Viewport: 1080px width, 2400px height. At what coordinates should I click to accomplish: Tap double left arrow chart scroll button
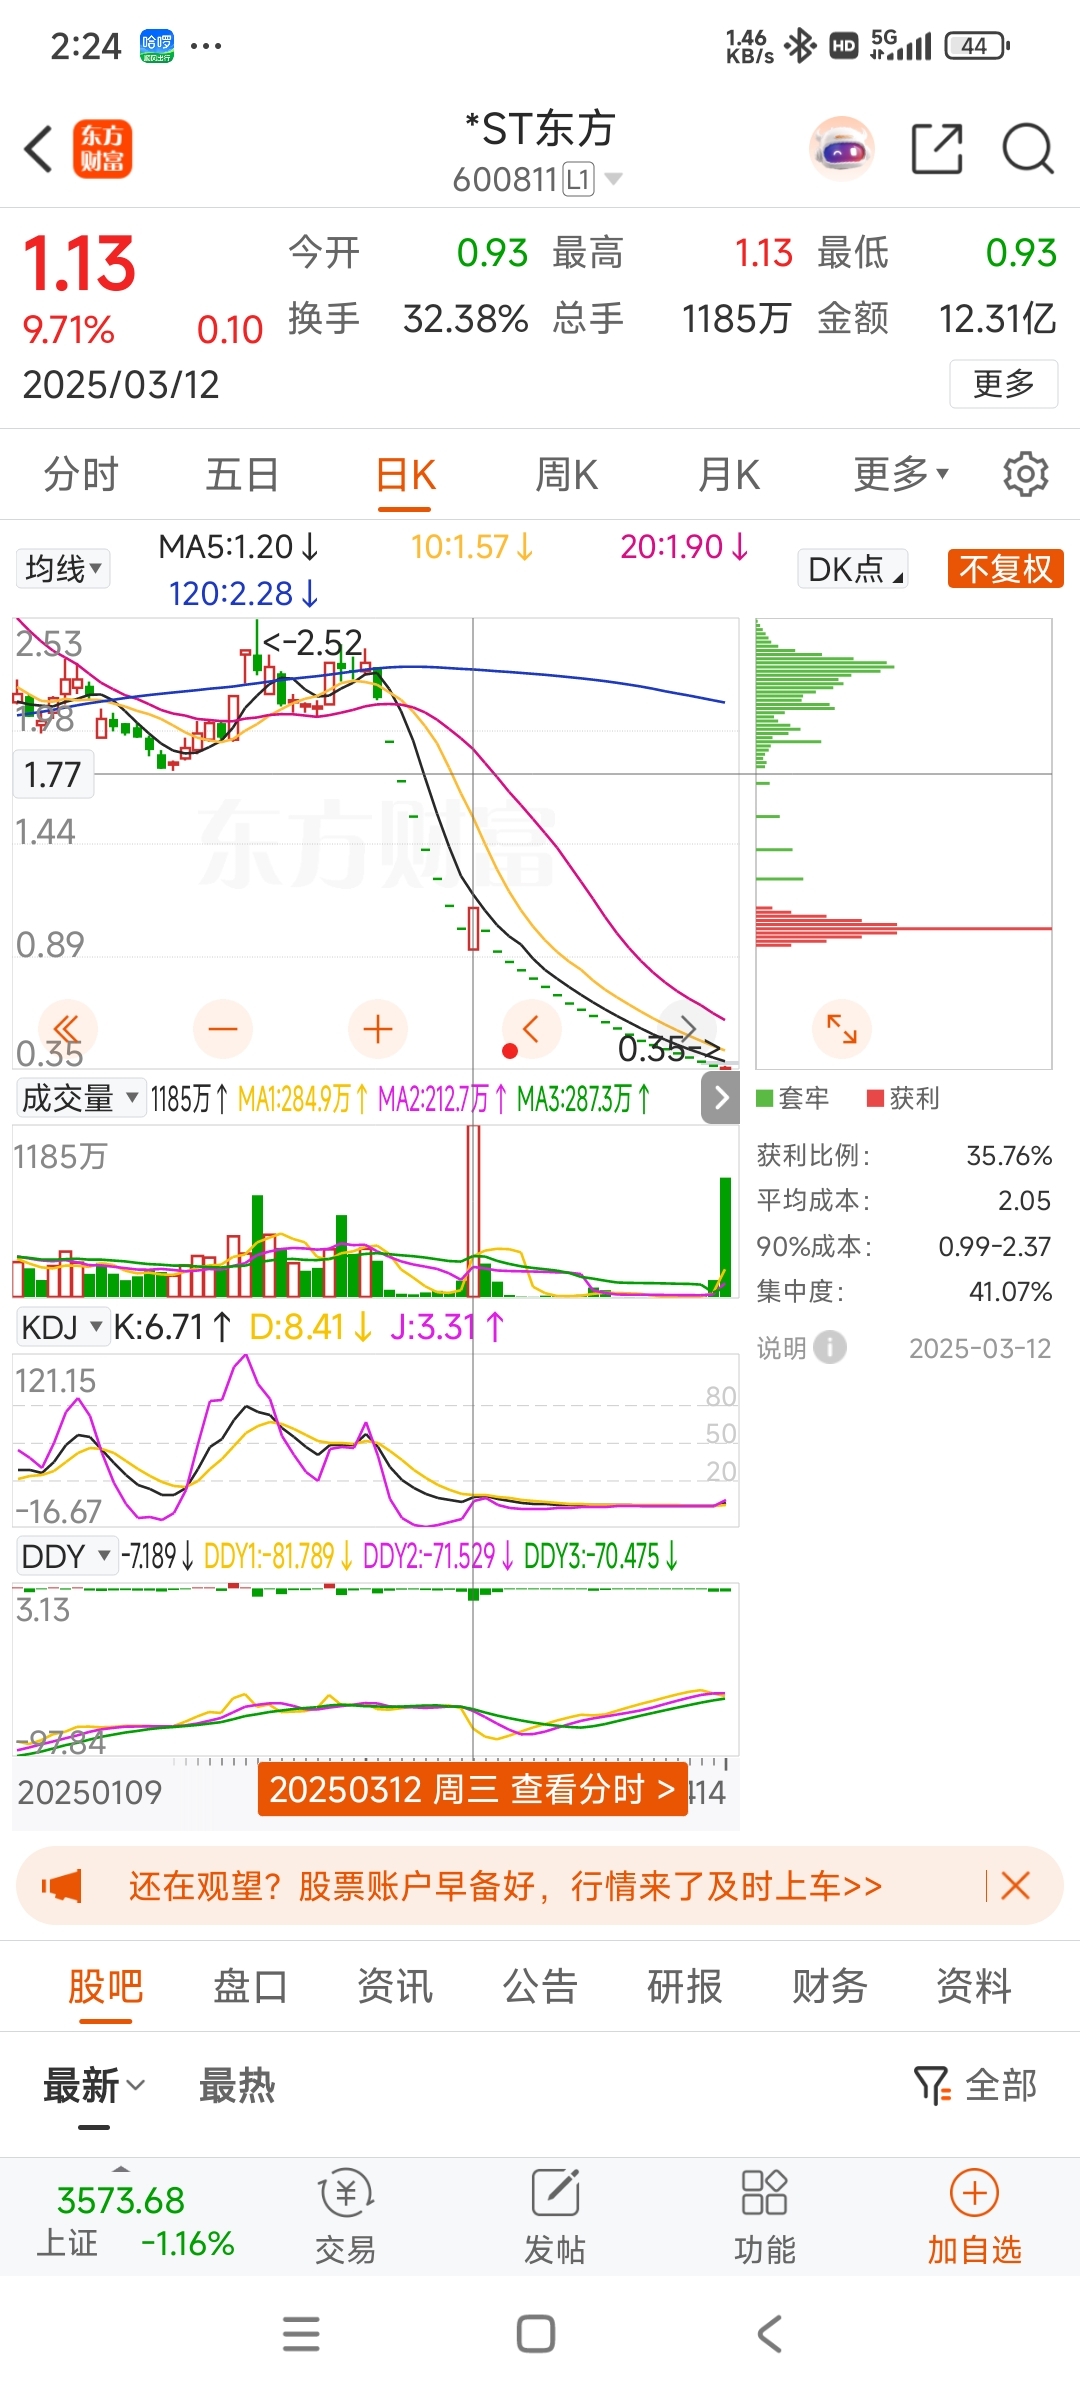67,1029
